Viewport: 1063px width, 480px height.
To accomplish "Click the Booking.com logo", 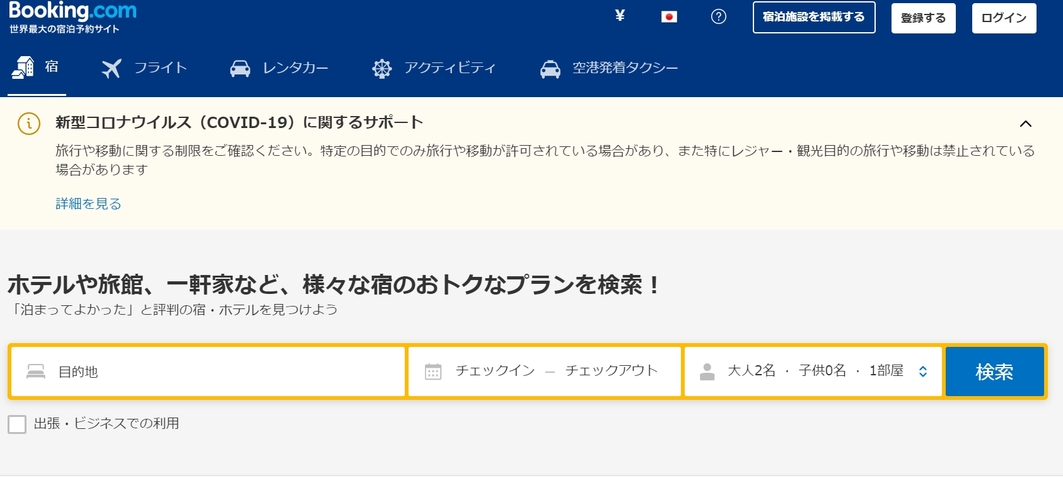I will point(73,11).
